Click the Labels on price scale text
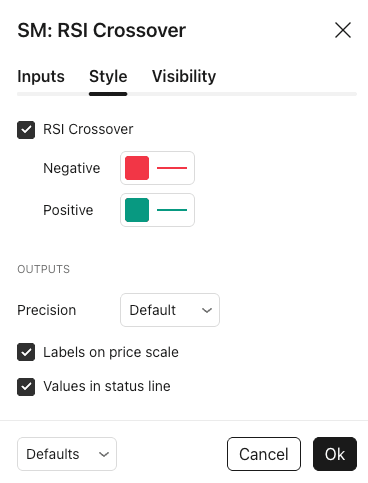 [x=111, y=352]
